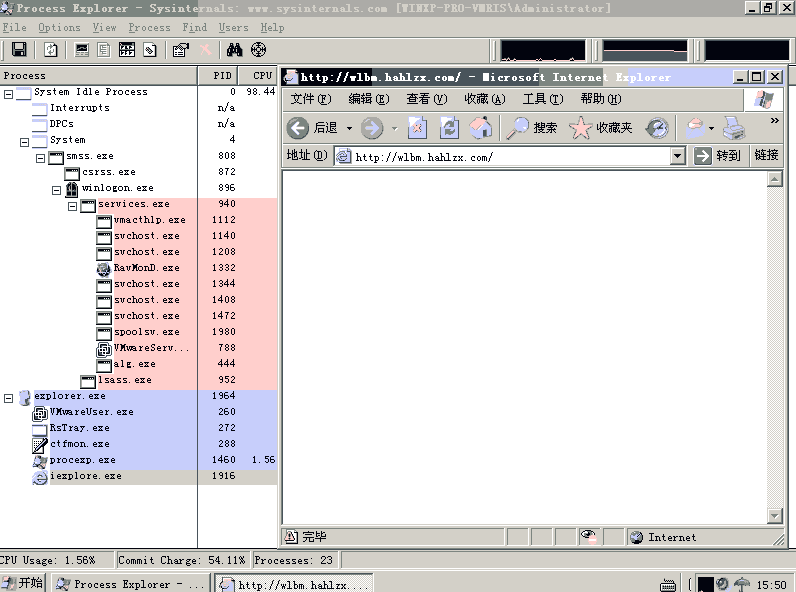Select the procexp.exe process row

pyautogui.click(x=139, y=460)
